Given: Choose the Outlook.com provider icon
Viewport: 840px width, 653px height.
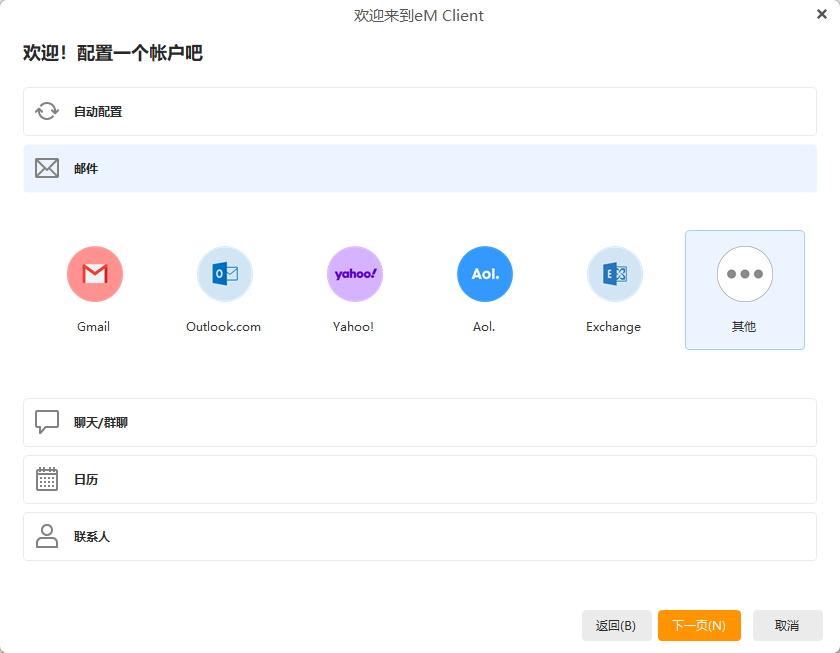Looking at the screenshot, I should (225, 274).
